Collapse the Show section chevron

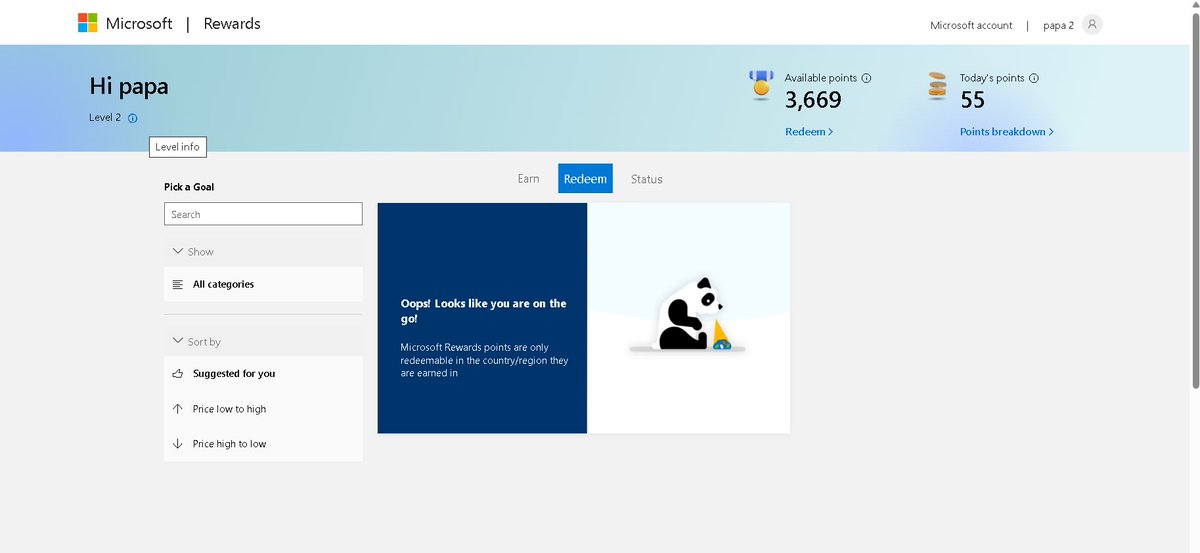click(178, 252)
